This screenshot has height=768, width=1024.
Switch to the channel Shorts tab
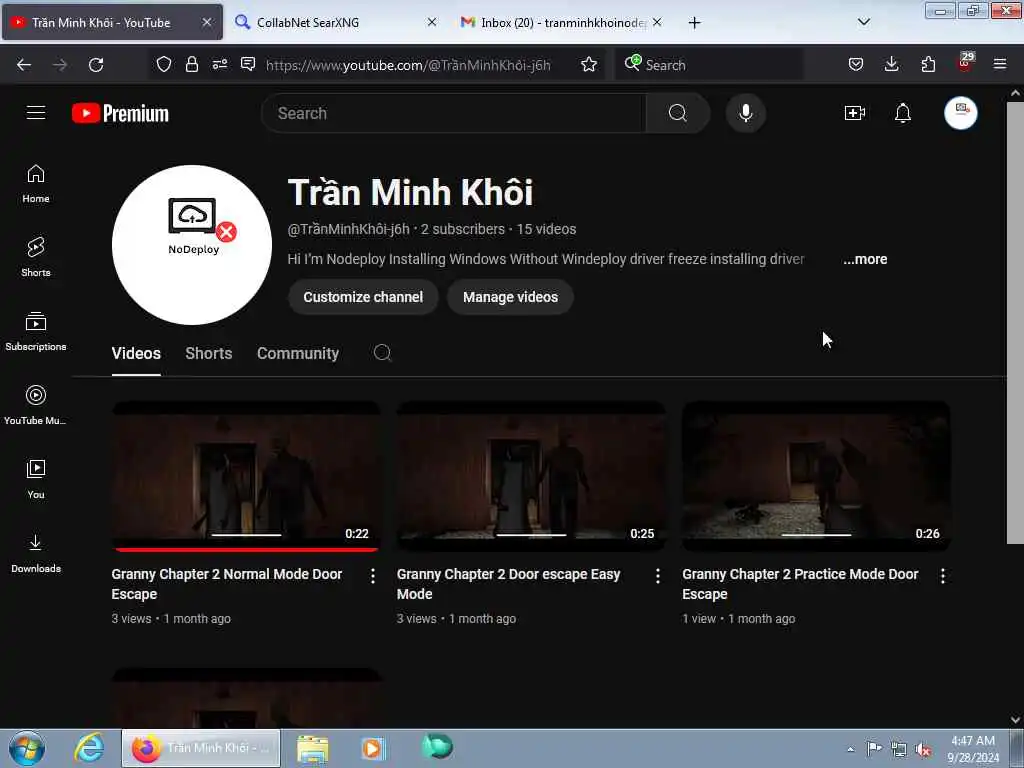click(x=208, y=353)
